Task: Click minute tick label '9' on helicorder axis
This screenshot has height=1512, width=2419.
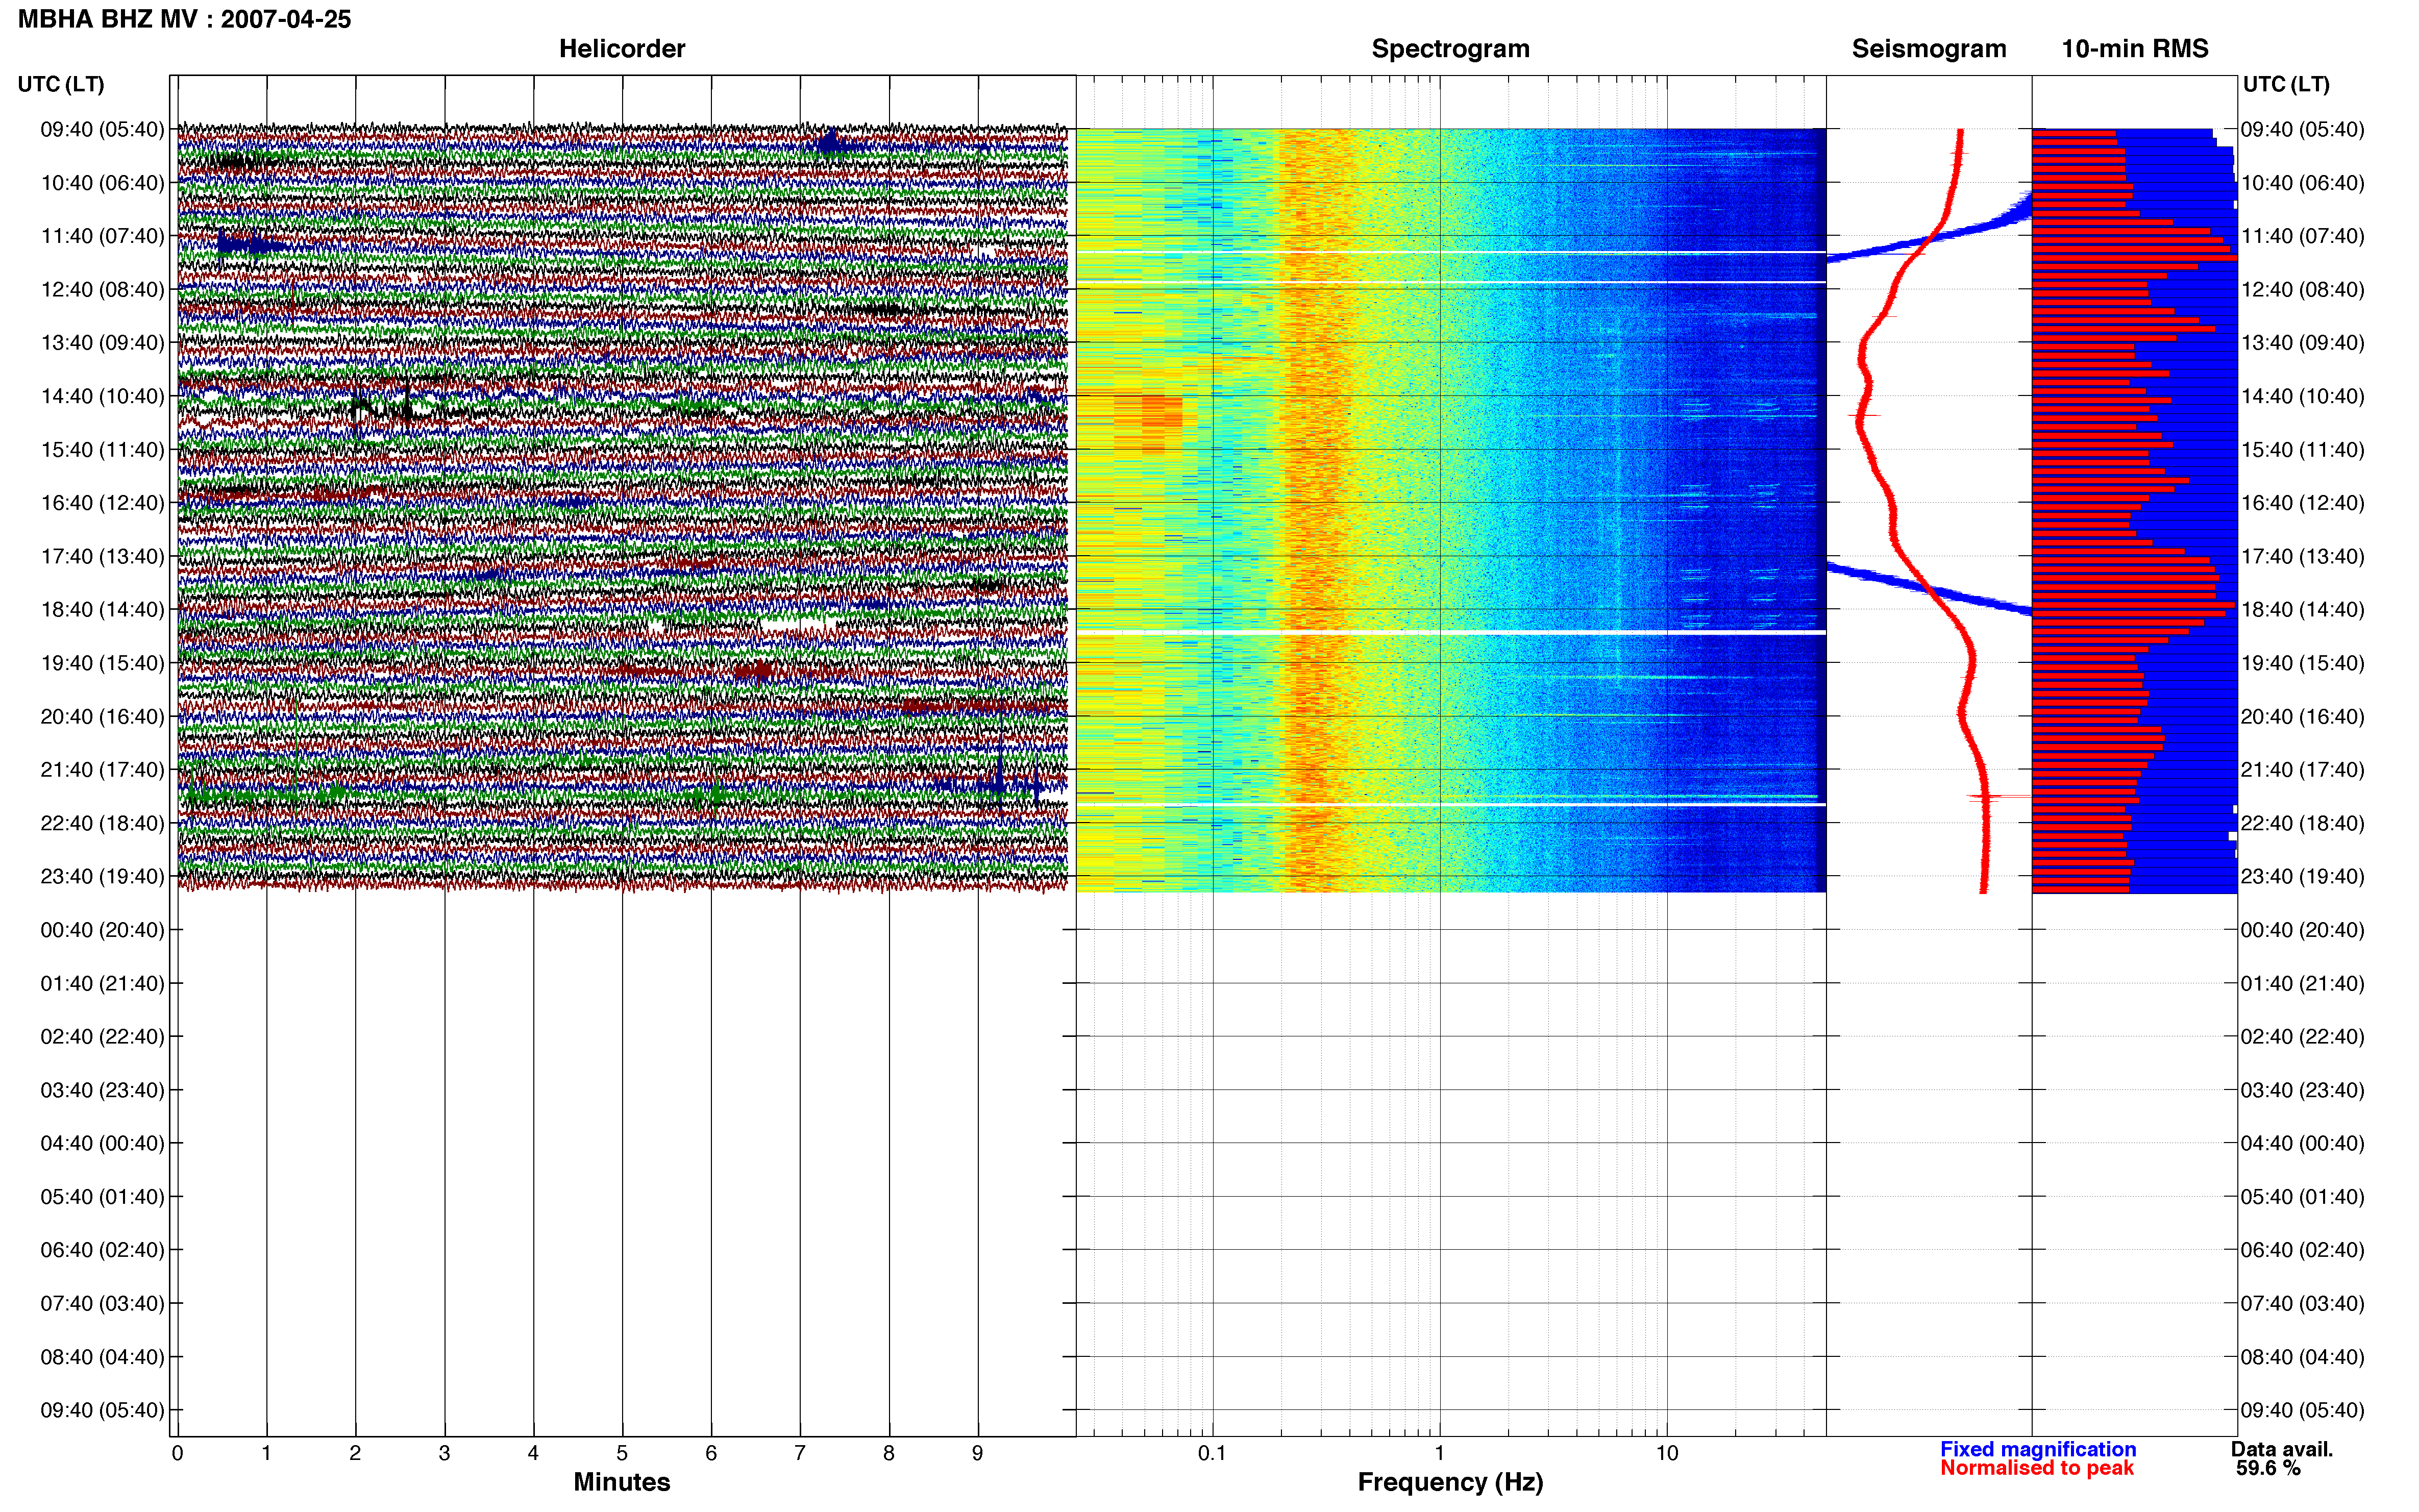Action: click(977, 1453)
